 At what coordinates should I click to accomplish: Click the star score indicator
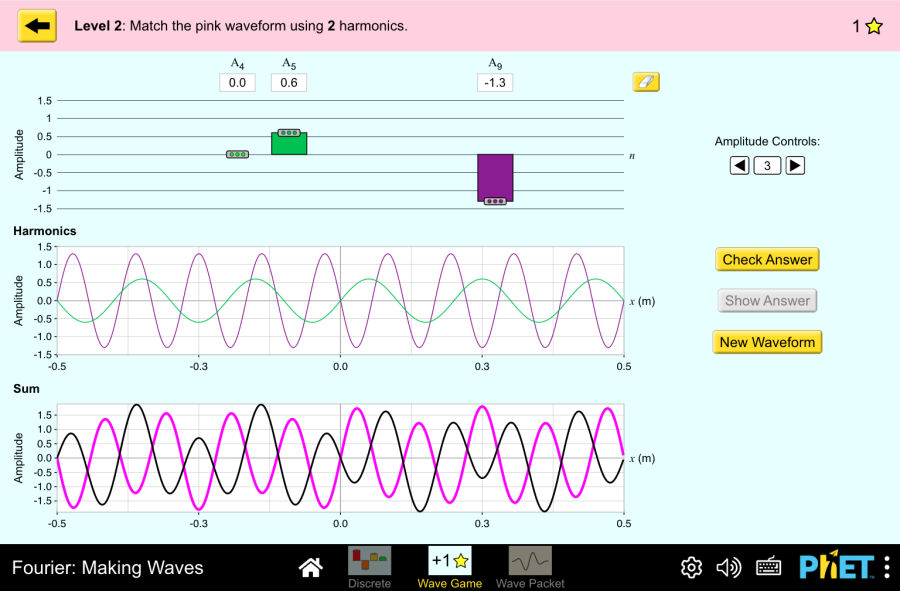[872, 25]
